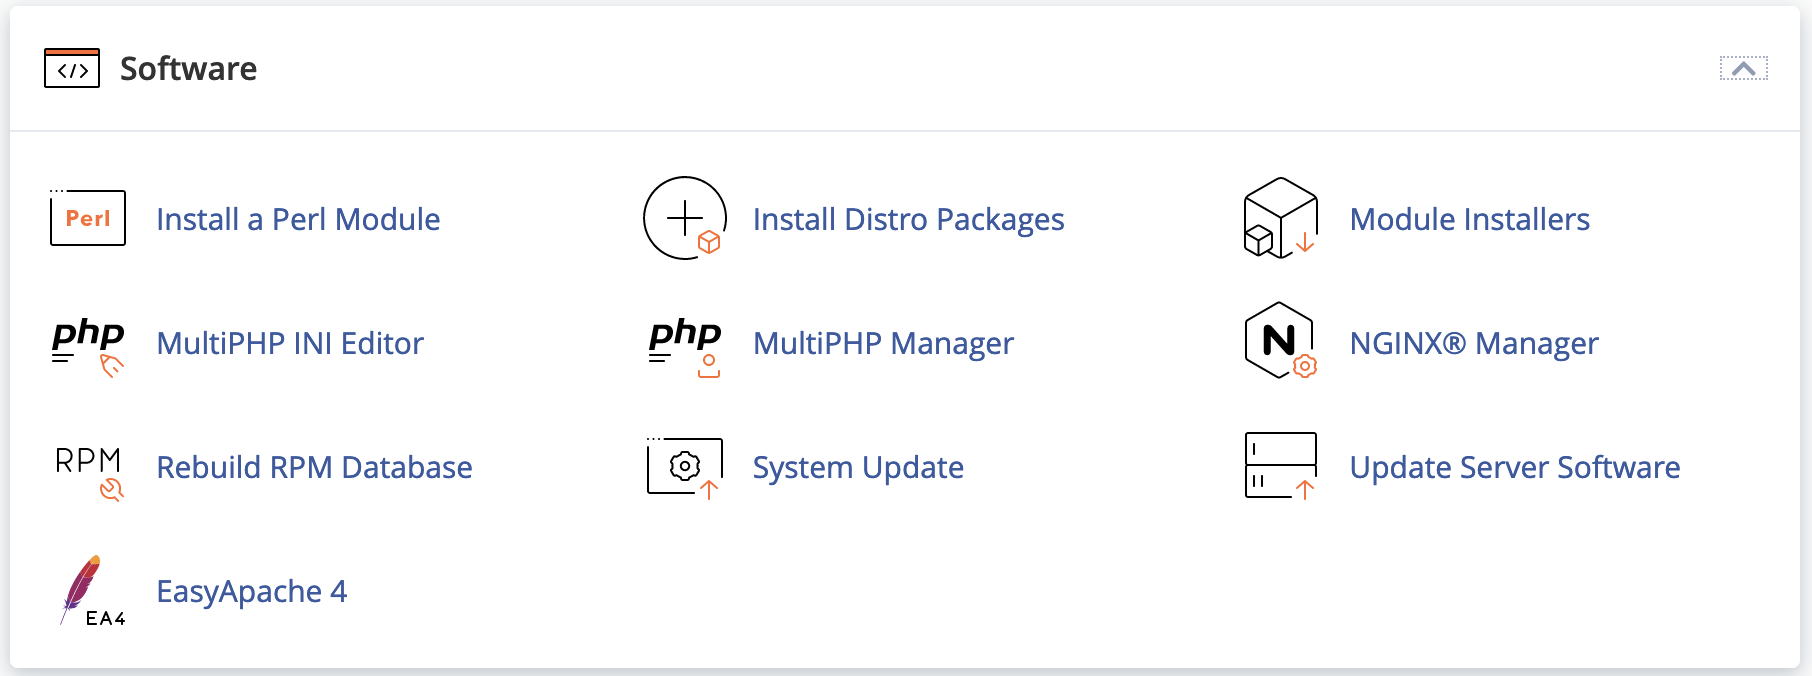Screen dimensions: 1812x676
Task: Go to Module Installers link
Action: (1469, 219)
